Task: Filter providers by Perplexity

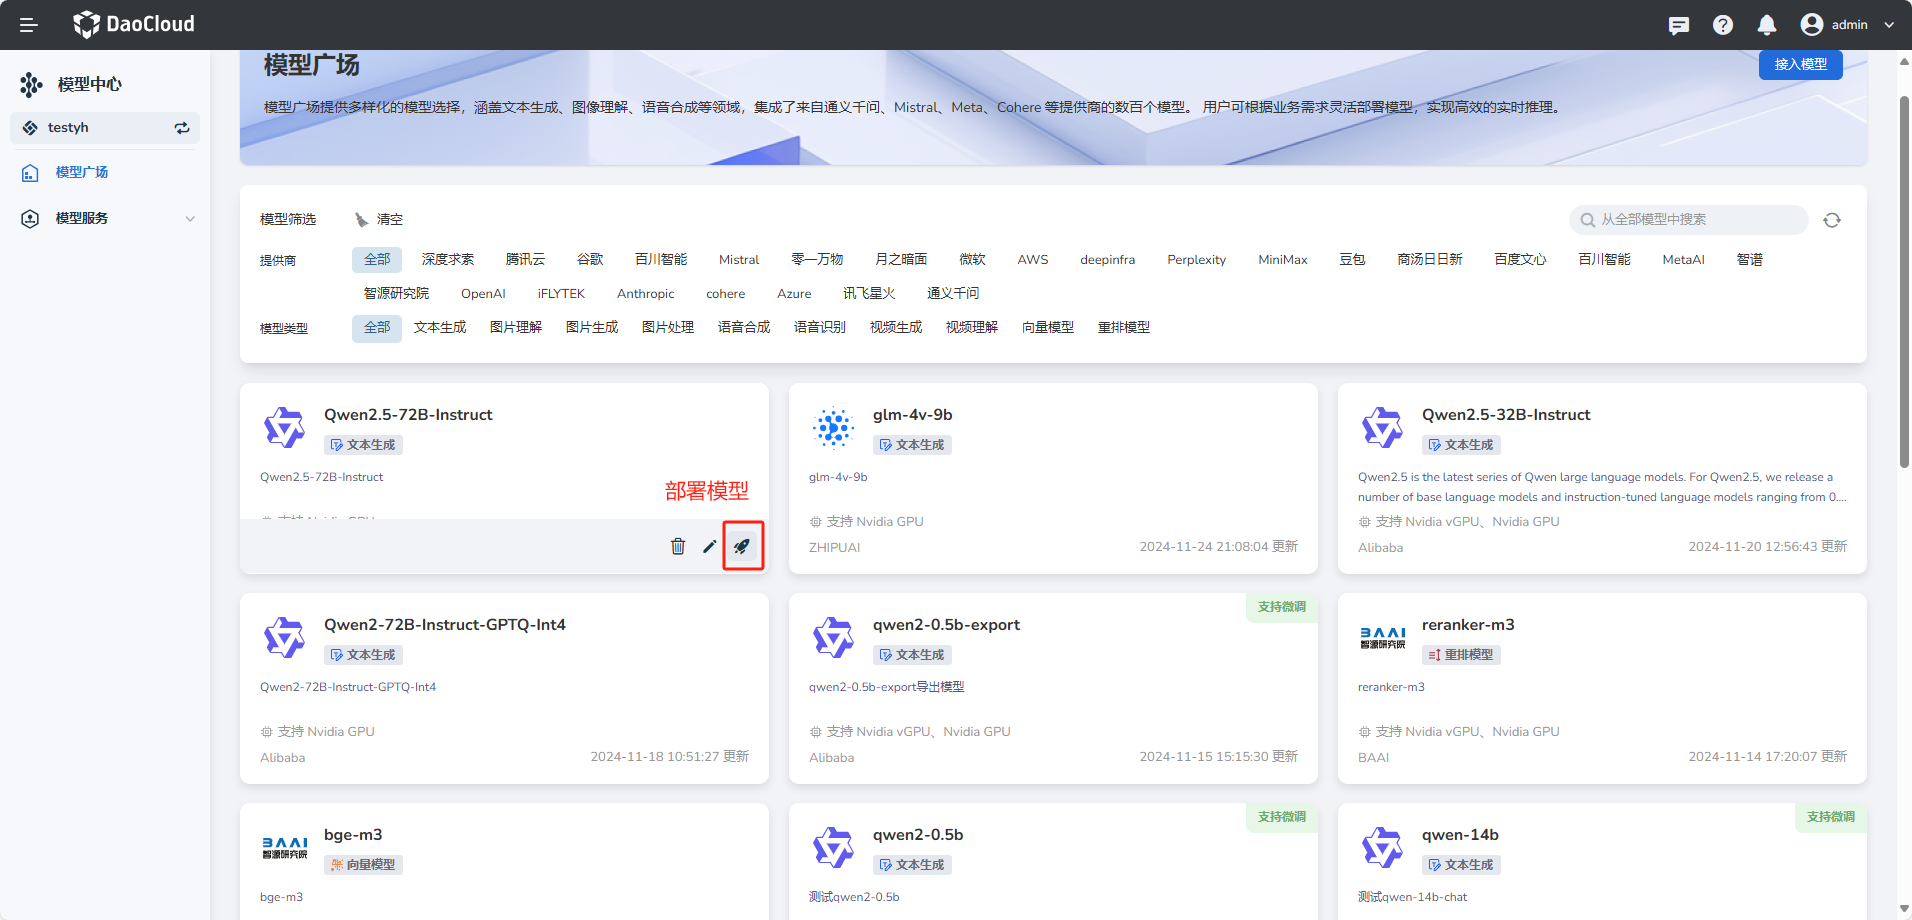Action: click(1196, 260)
